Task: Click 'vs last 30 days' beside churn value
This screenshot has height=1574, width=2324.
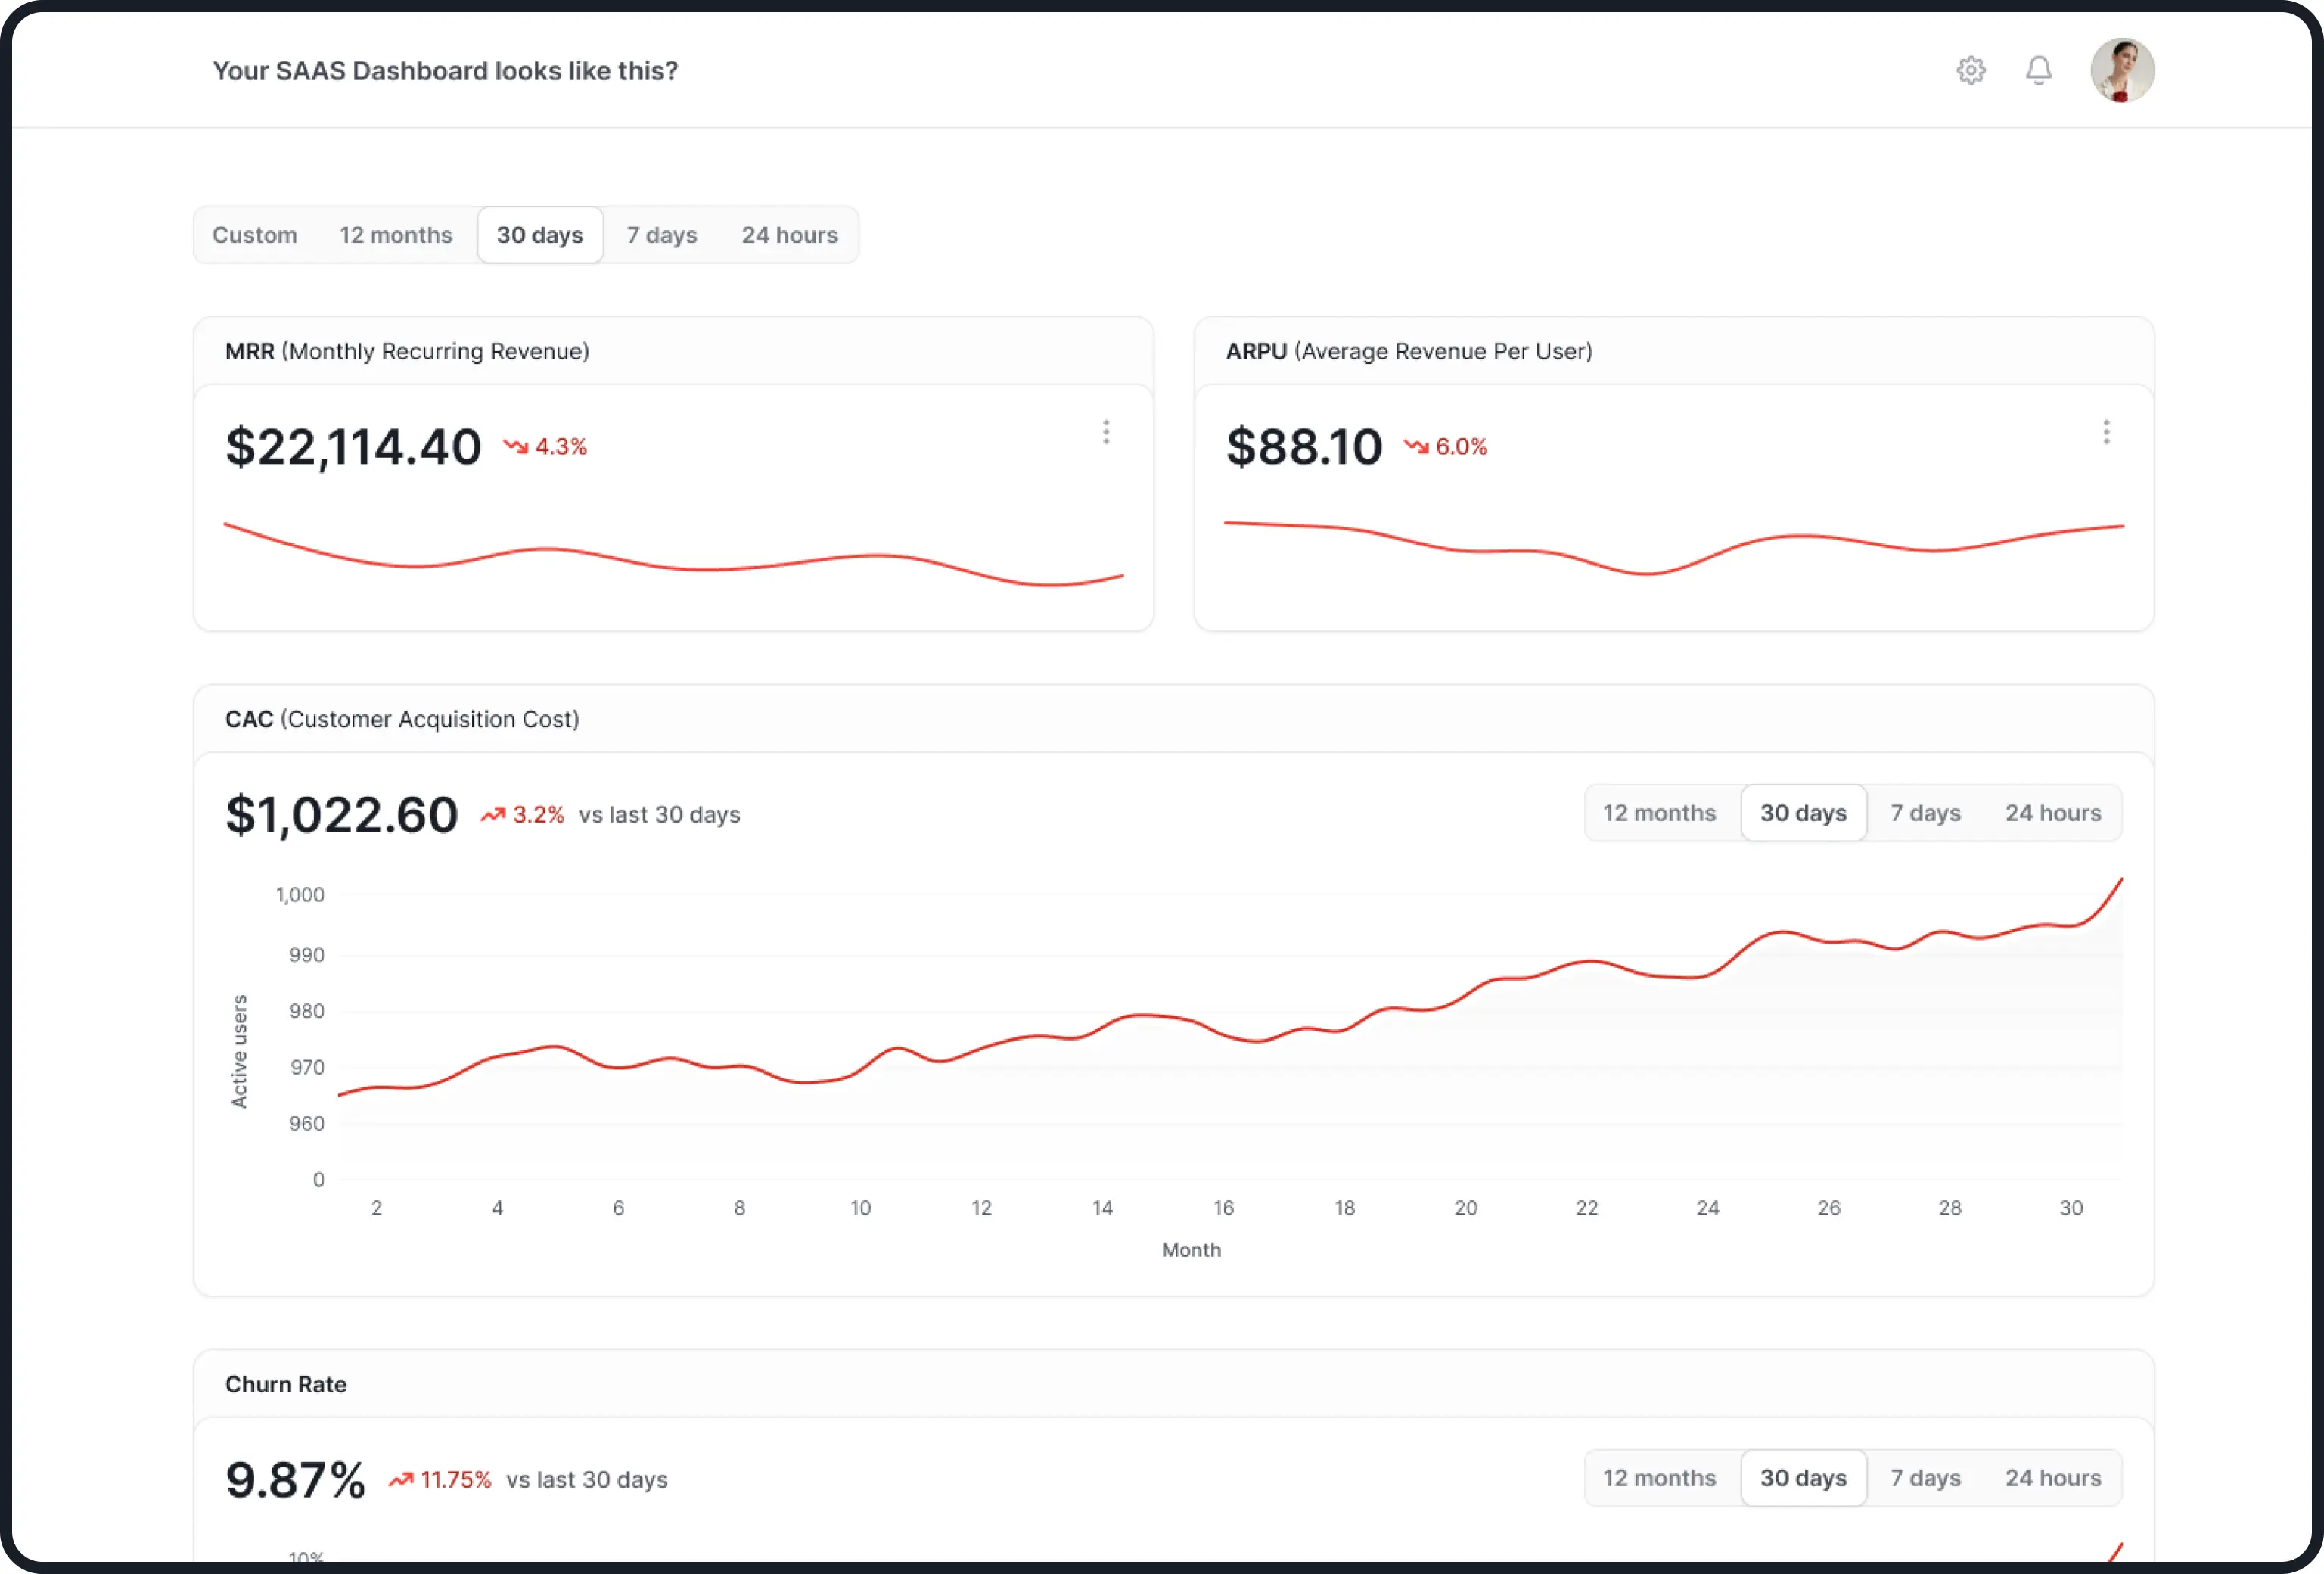Action: (587, 1480)
